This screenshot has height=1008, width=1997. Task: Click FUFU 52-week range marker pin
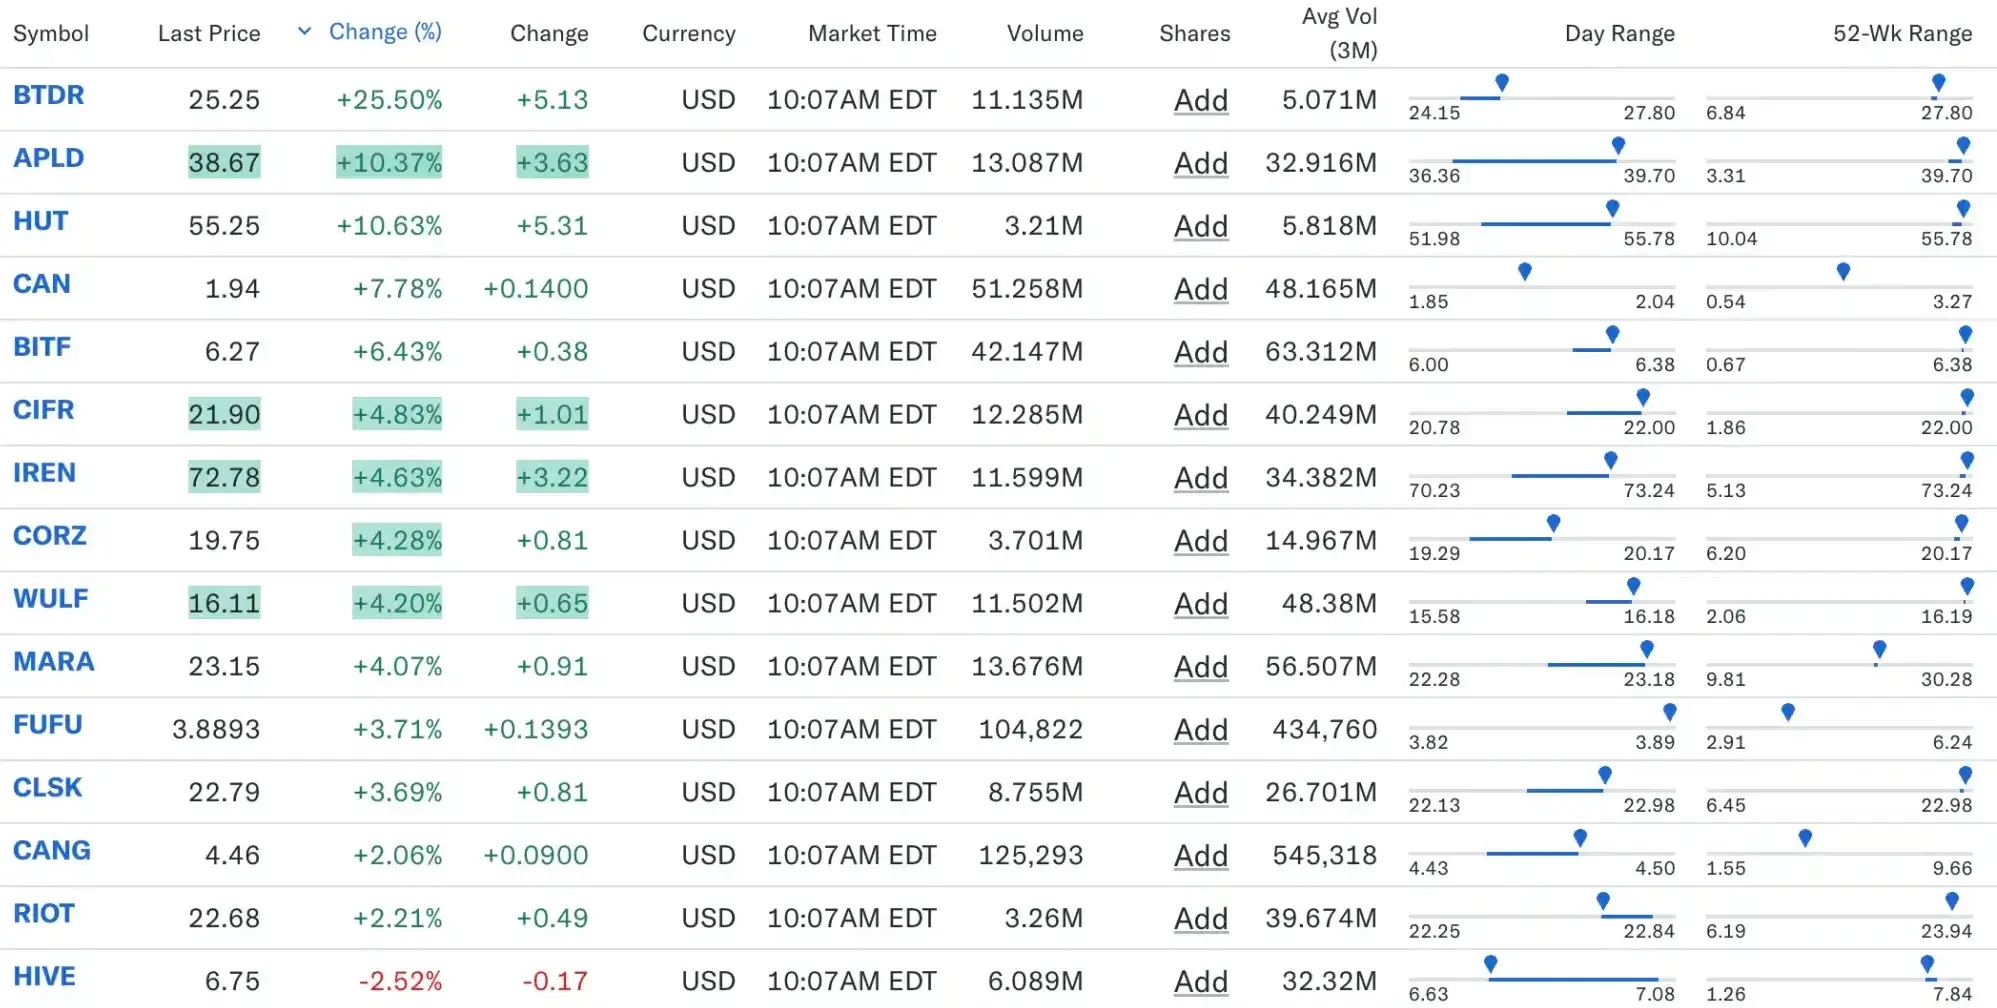pos(1788,712)
